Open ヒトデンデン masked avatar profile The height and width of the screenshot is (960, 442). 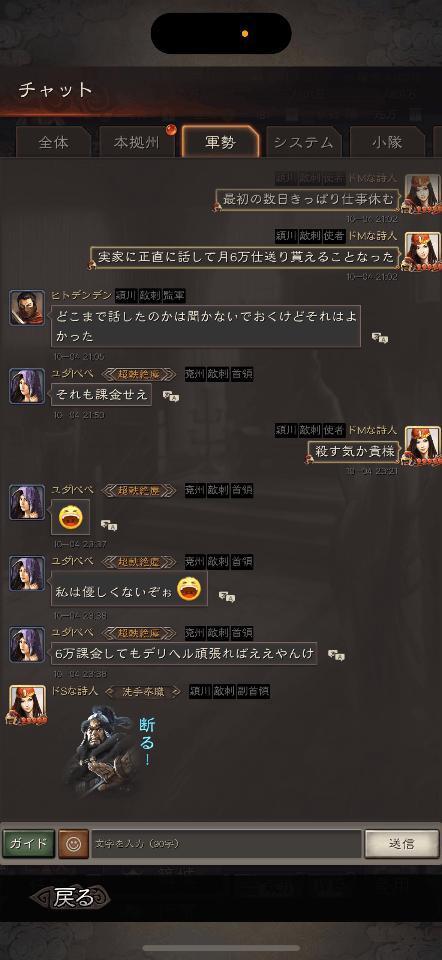[27, 307]
